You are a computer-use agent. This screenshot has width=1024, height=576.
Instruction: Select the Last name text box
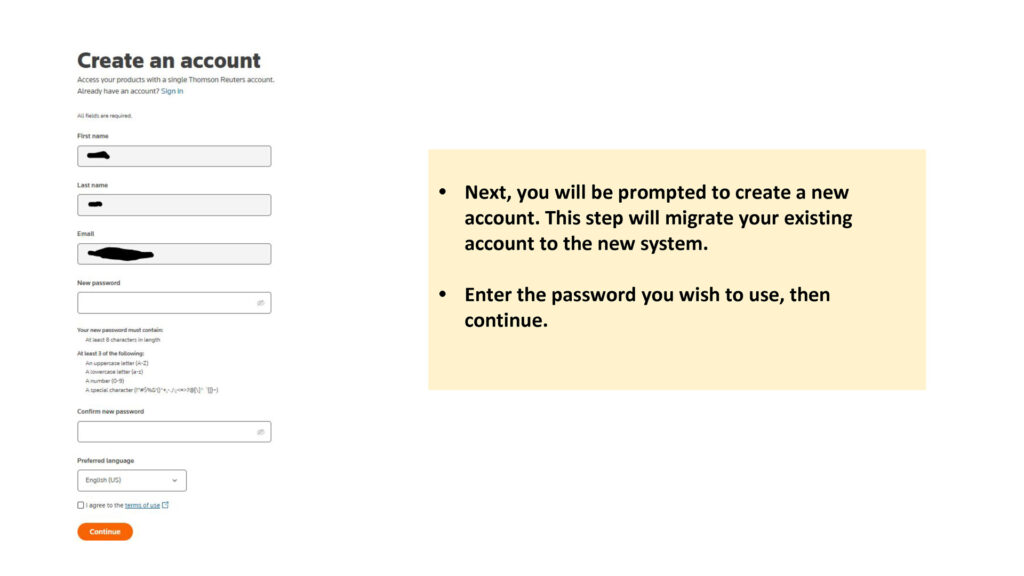click(174, 205)
